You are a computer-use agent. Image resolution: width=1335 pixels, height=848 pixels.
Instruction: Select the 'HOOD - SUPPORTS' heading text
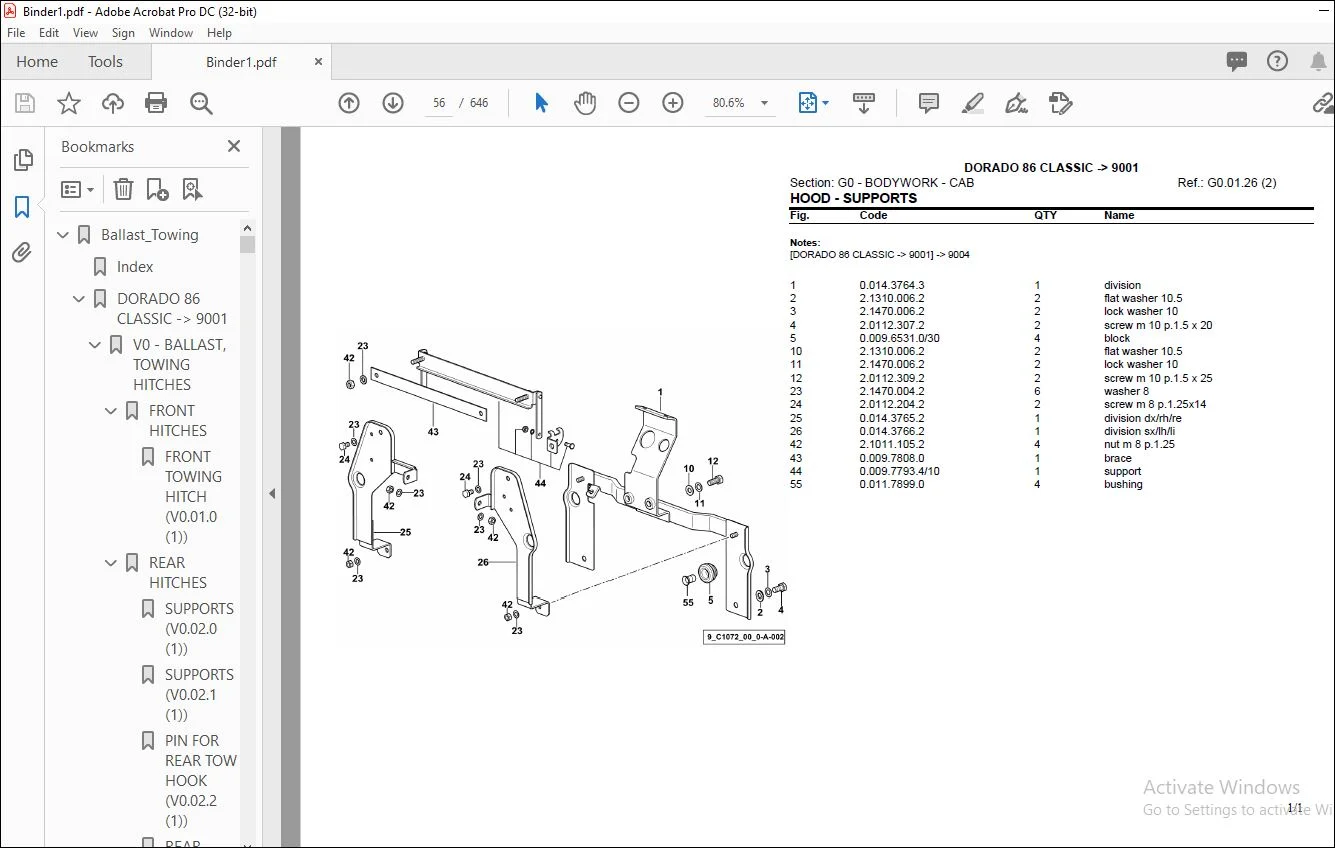pos(853,198)
